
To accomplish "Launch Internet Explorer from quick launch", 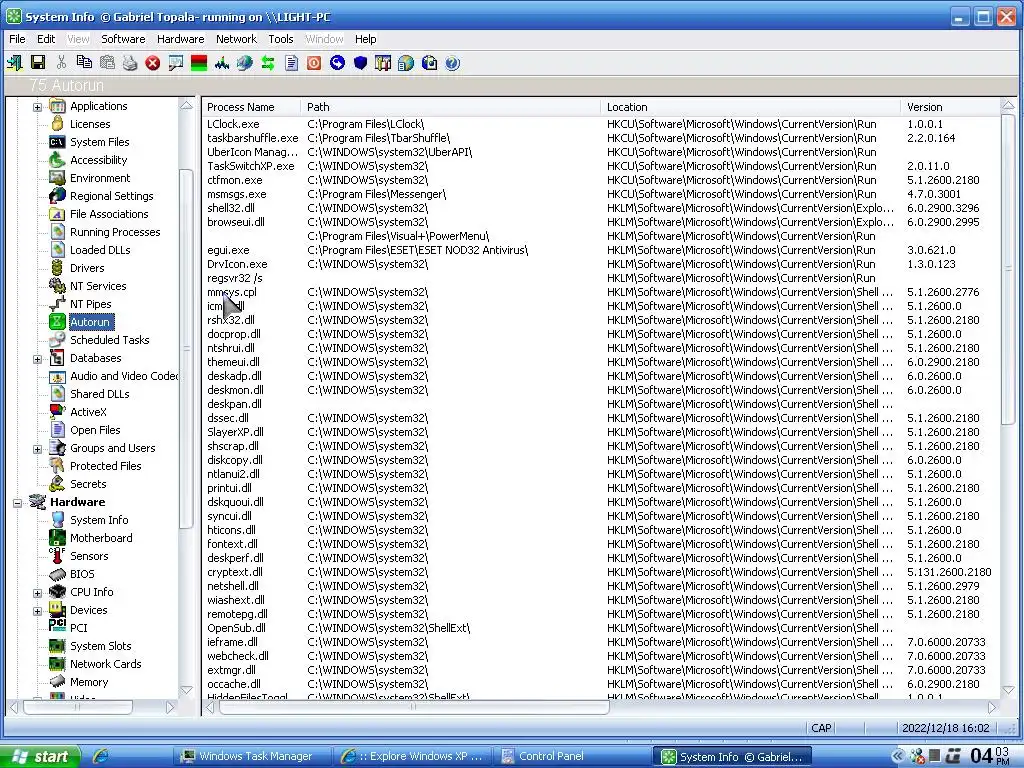I will 101,756.
